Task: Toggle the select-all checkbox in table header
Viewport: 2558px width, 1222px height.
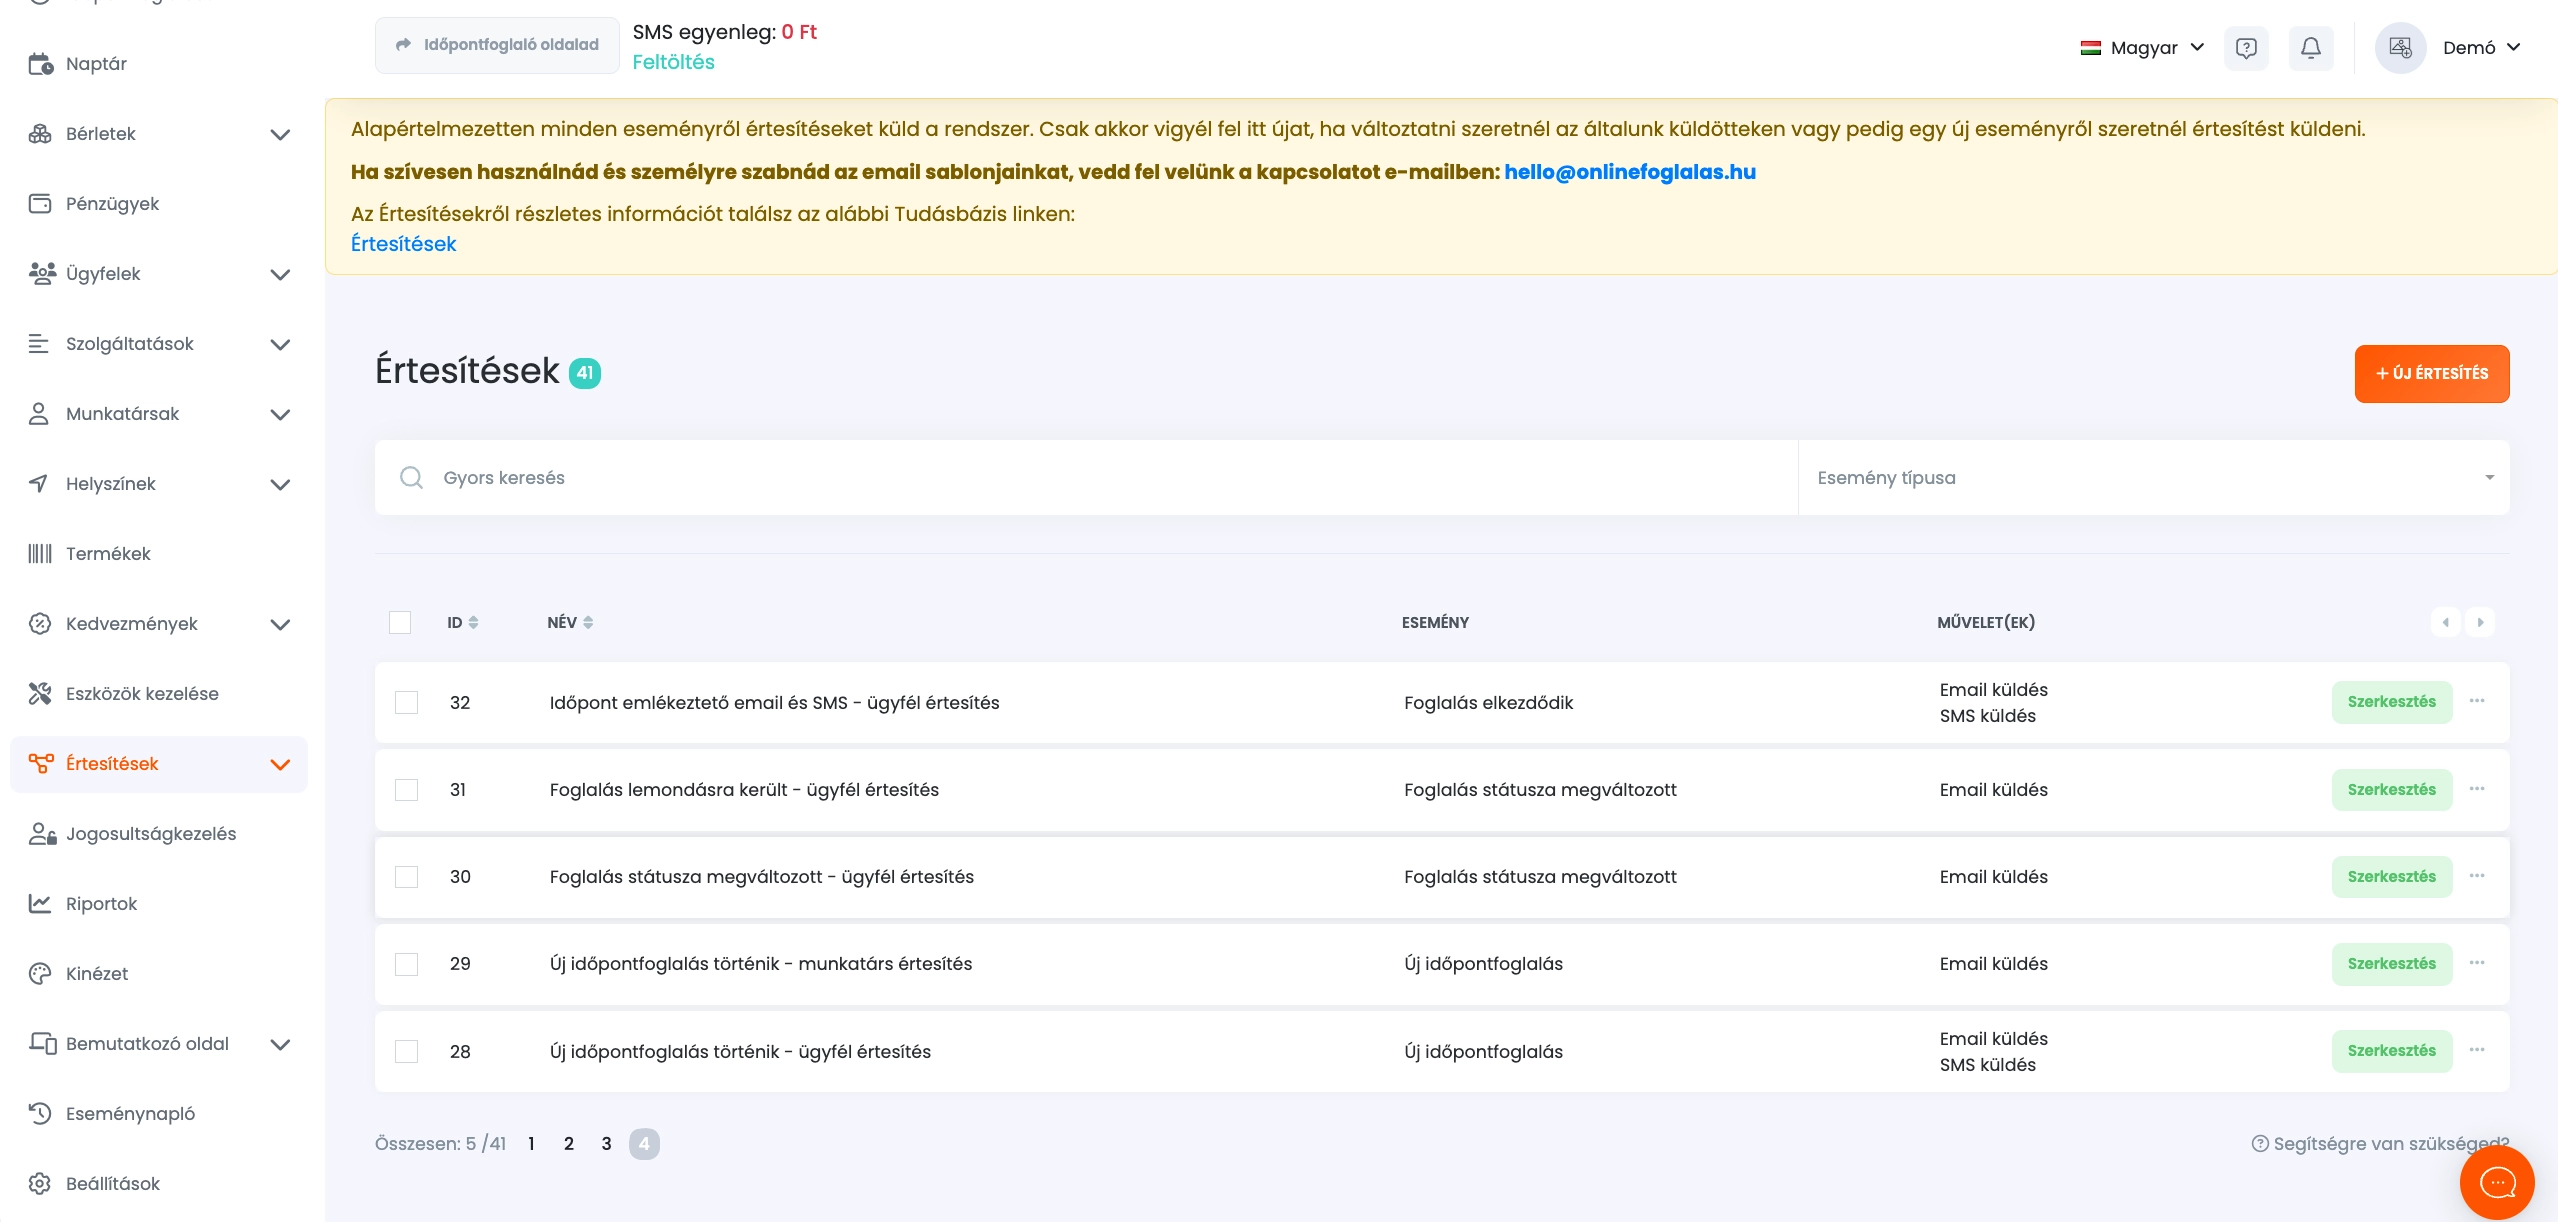Action: [x=400, y=622]
